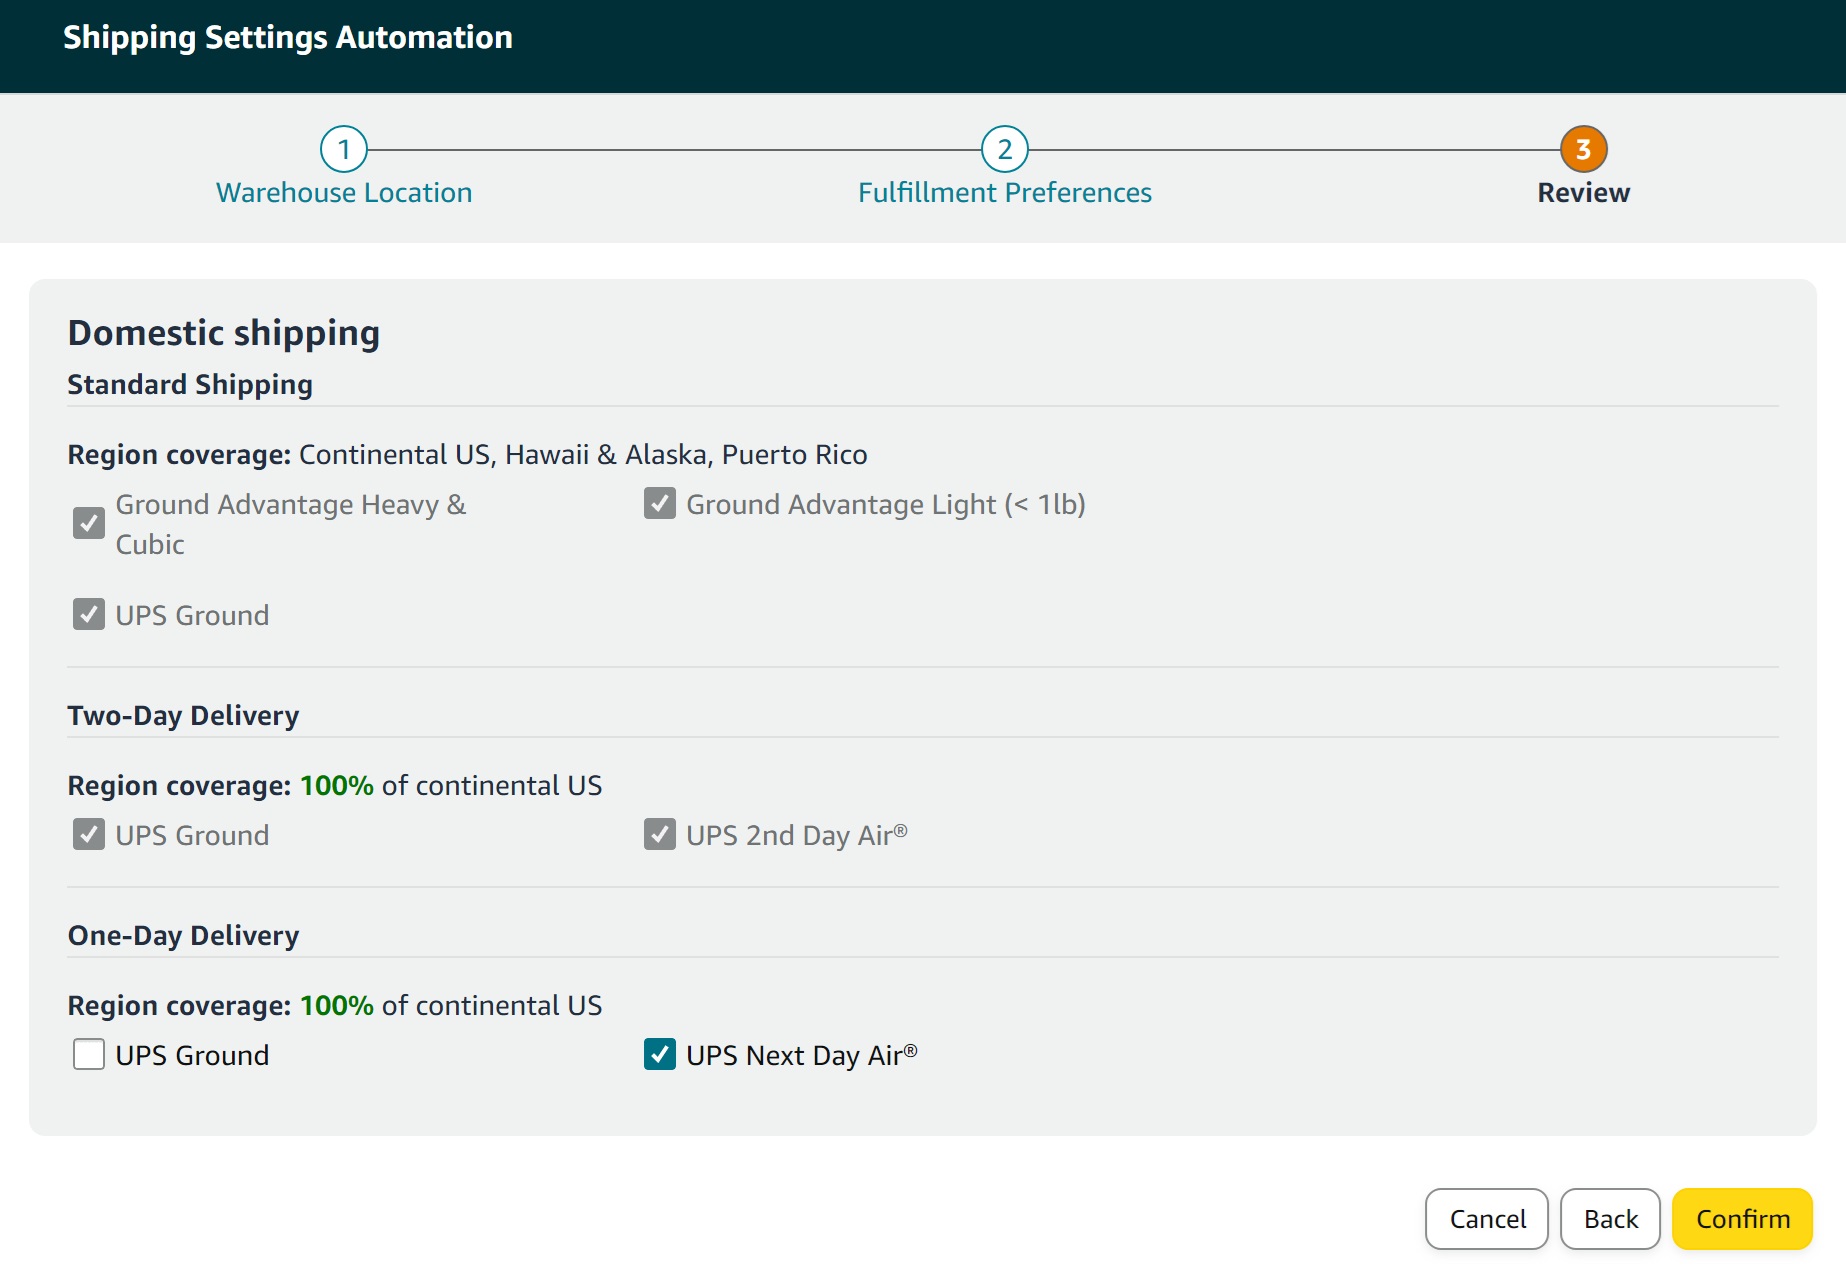This screenshot has height=1284, width=1846.
Task: Click the One-Day Delivery section title
Action: [183, 936]
